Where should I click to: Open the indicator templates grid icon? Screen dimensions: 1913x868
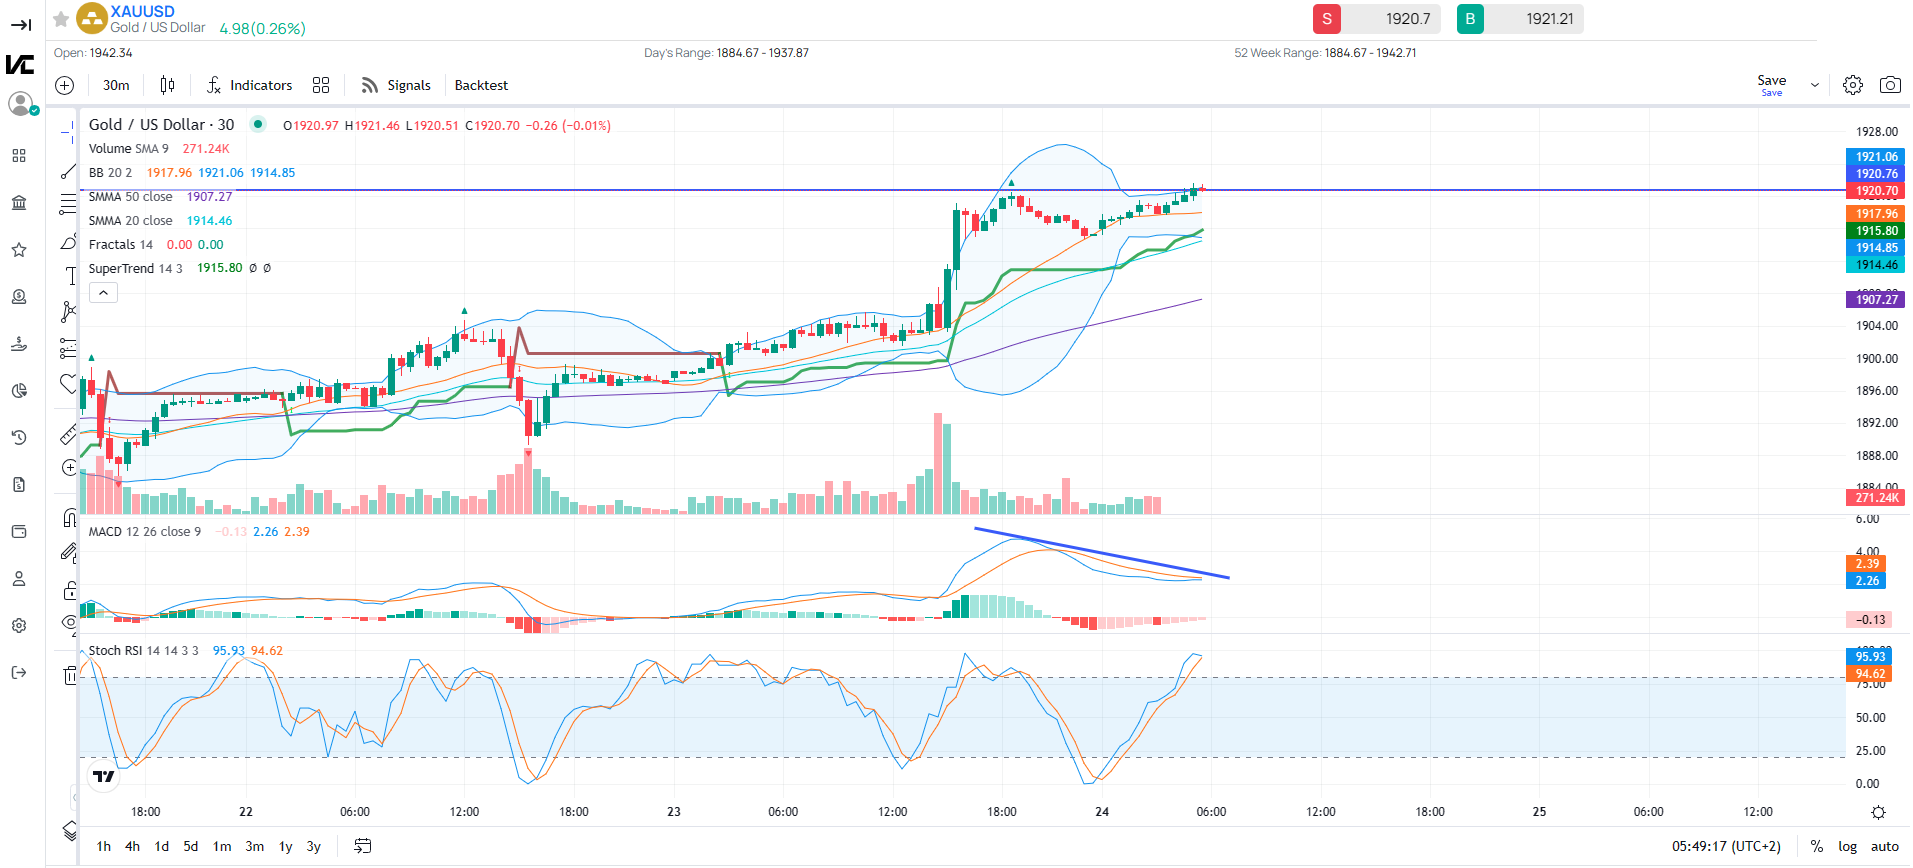click(x=321, y=85)
